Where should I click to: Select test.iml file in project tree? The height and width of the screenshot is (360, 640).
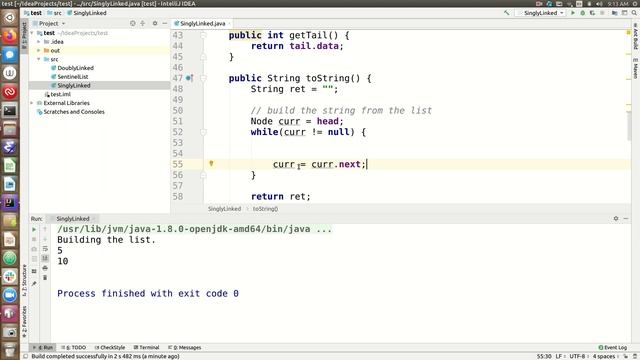[58, 94]
